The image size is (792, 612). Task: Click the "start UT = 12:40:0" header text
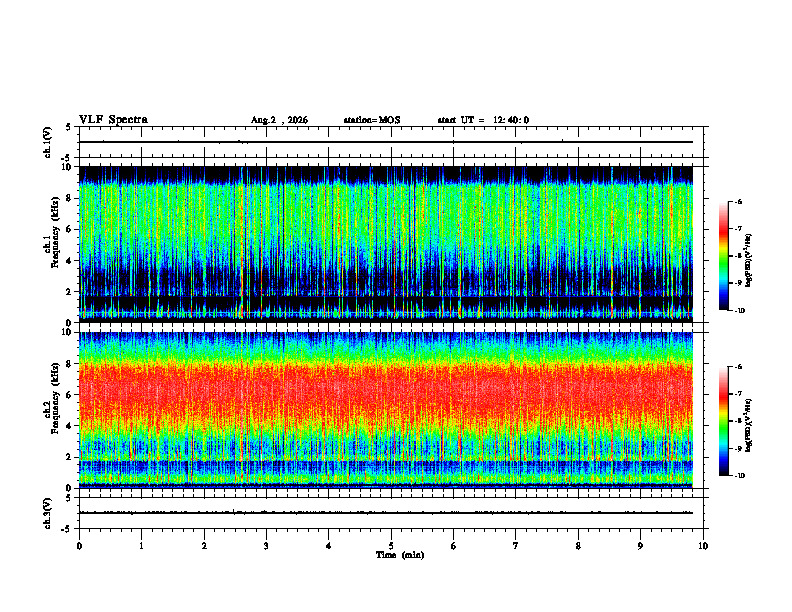483,120
